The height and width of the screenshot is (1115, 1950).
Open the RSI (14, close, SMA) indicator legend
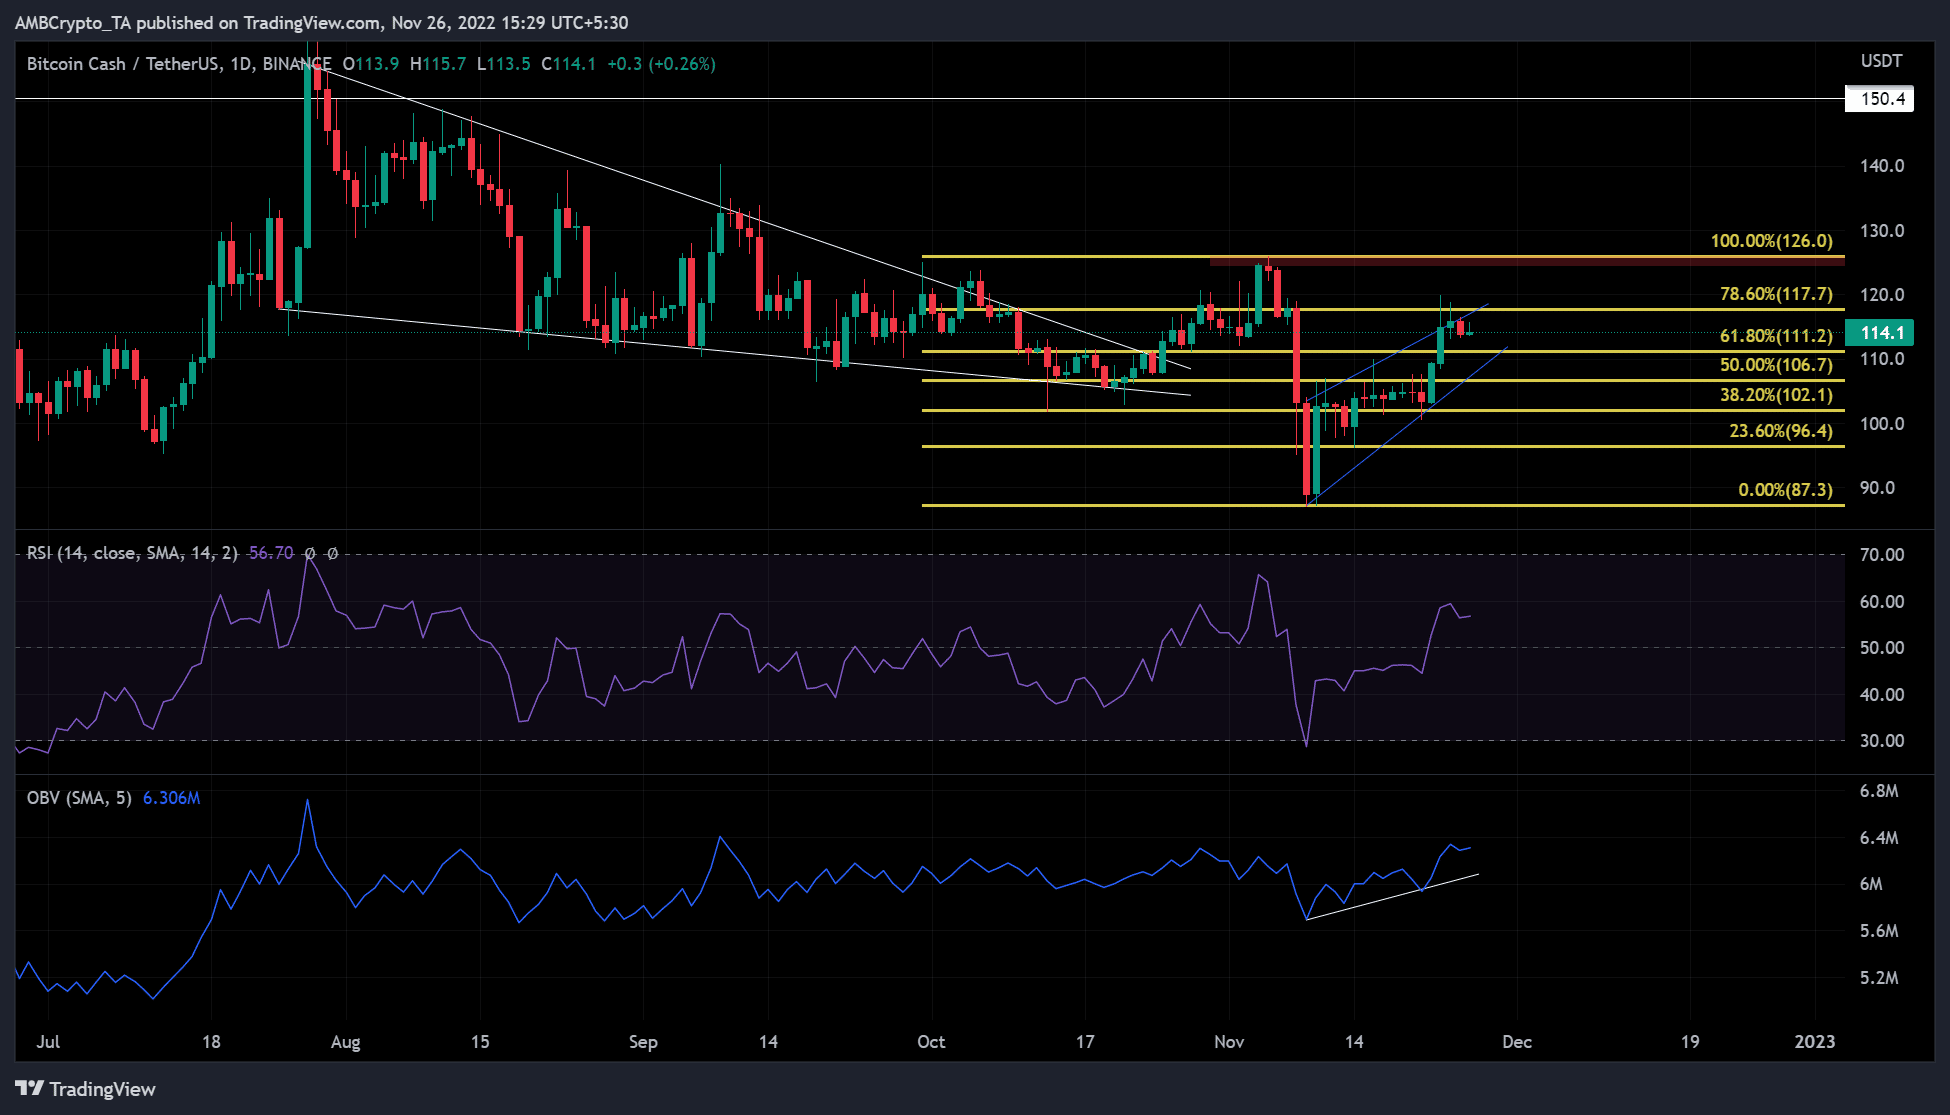pos(132,553)
